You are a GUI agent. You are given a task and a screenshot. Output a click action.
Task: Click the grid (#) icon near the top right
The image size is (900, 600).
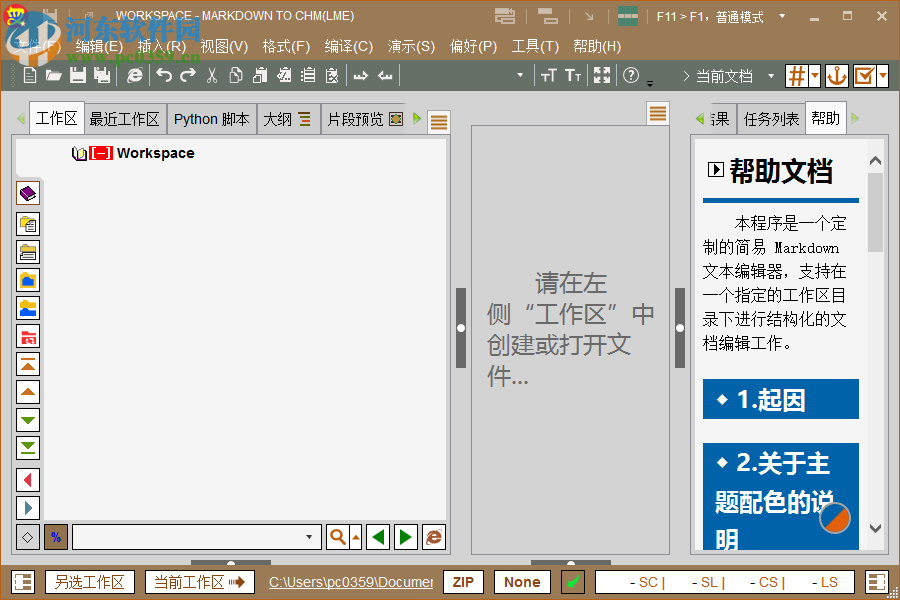point(798,75)
